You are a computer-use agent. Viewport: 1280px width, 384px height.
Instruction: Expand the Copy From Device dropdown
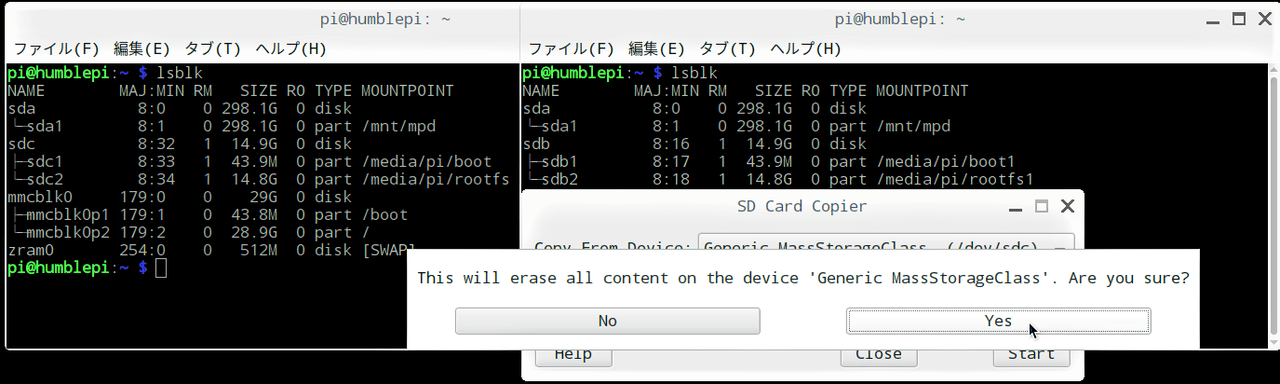coord(886,246)
